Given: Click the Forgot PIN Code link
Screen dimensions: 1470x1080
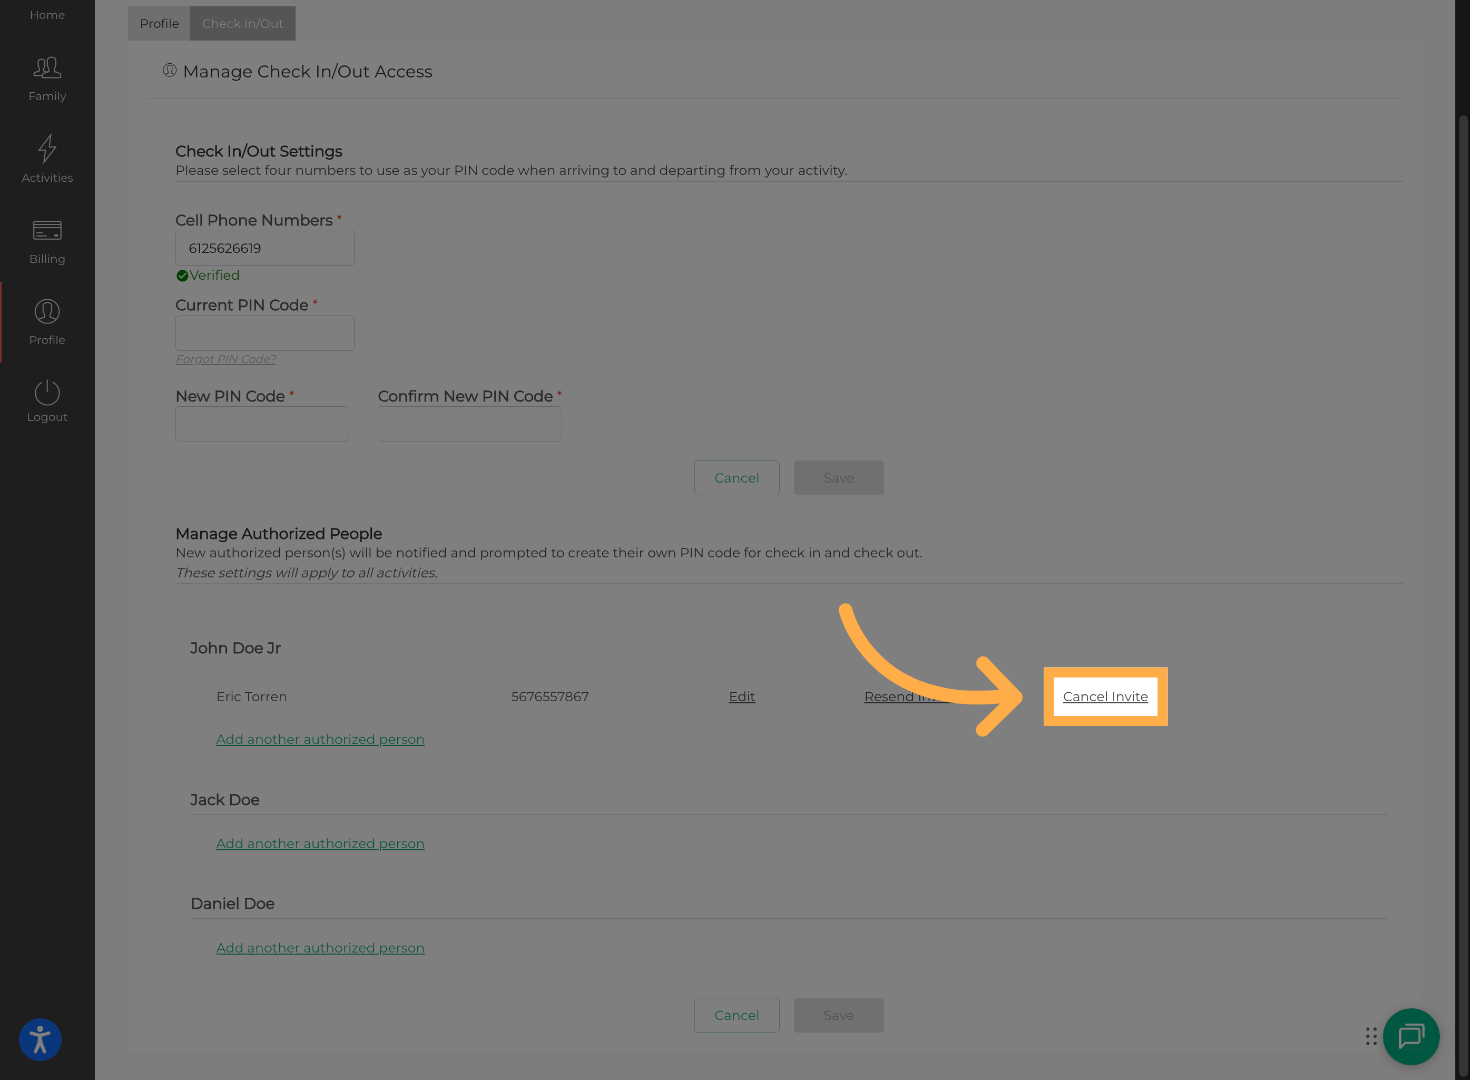Looking at the screenshot, I should [x=226, y=359].
